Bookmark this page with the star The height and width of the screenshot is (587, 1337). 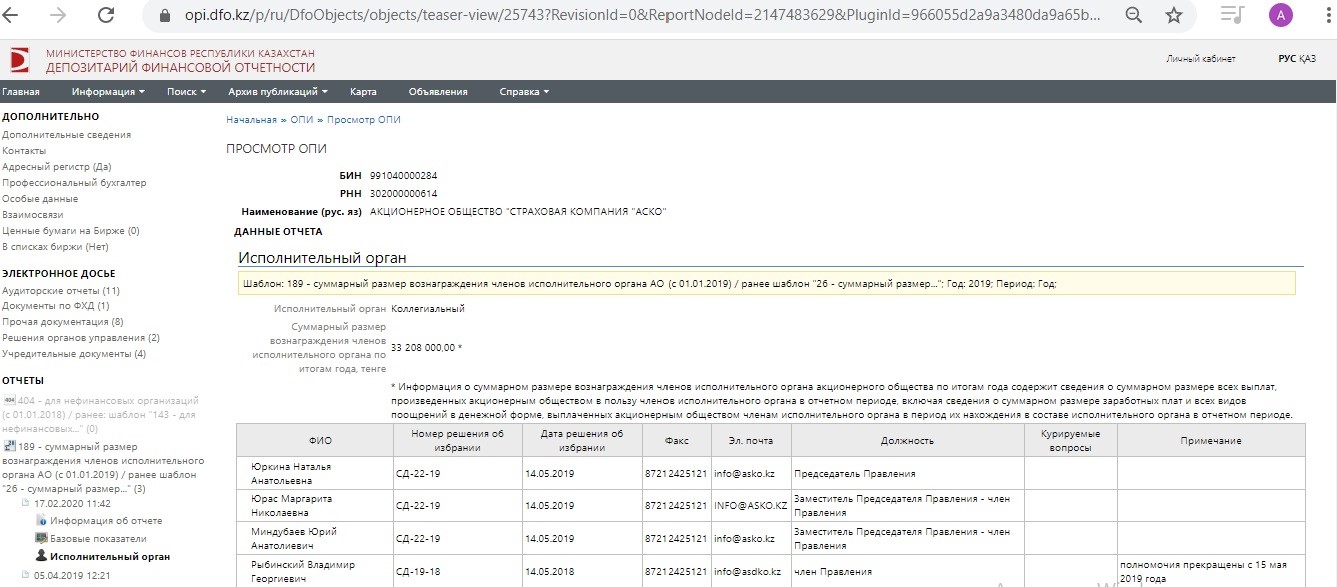click(x=1174, y=15)
